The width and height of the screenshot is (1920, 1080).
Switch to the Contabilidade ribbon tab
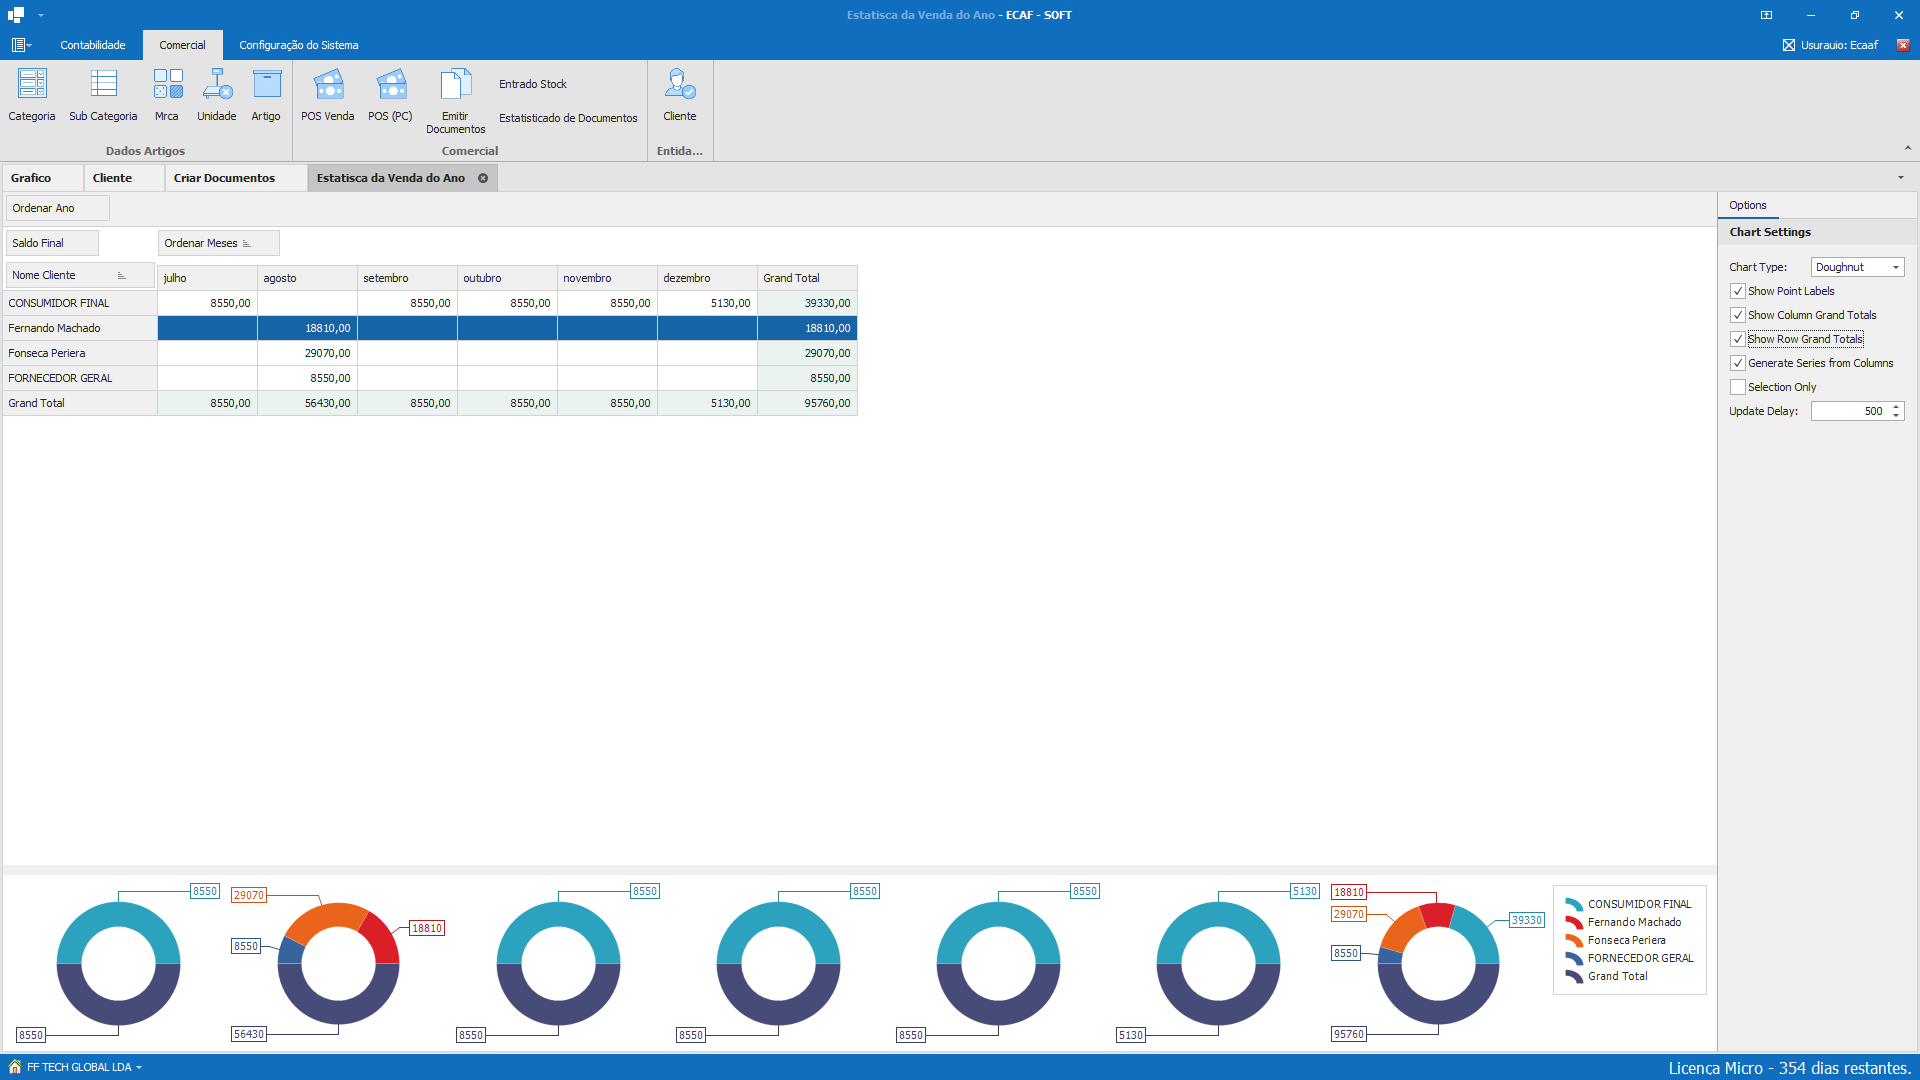93,45
